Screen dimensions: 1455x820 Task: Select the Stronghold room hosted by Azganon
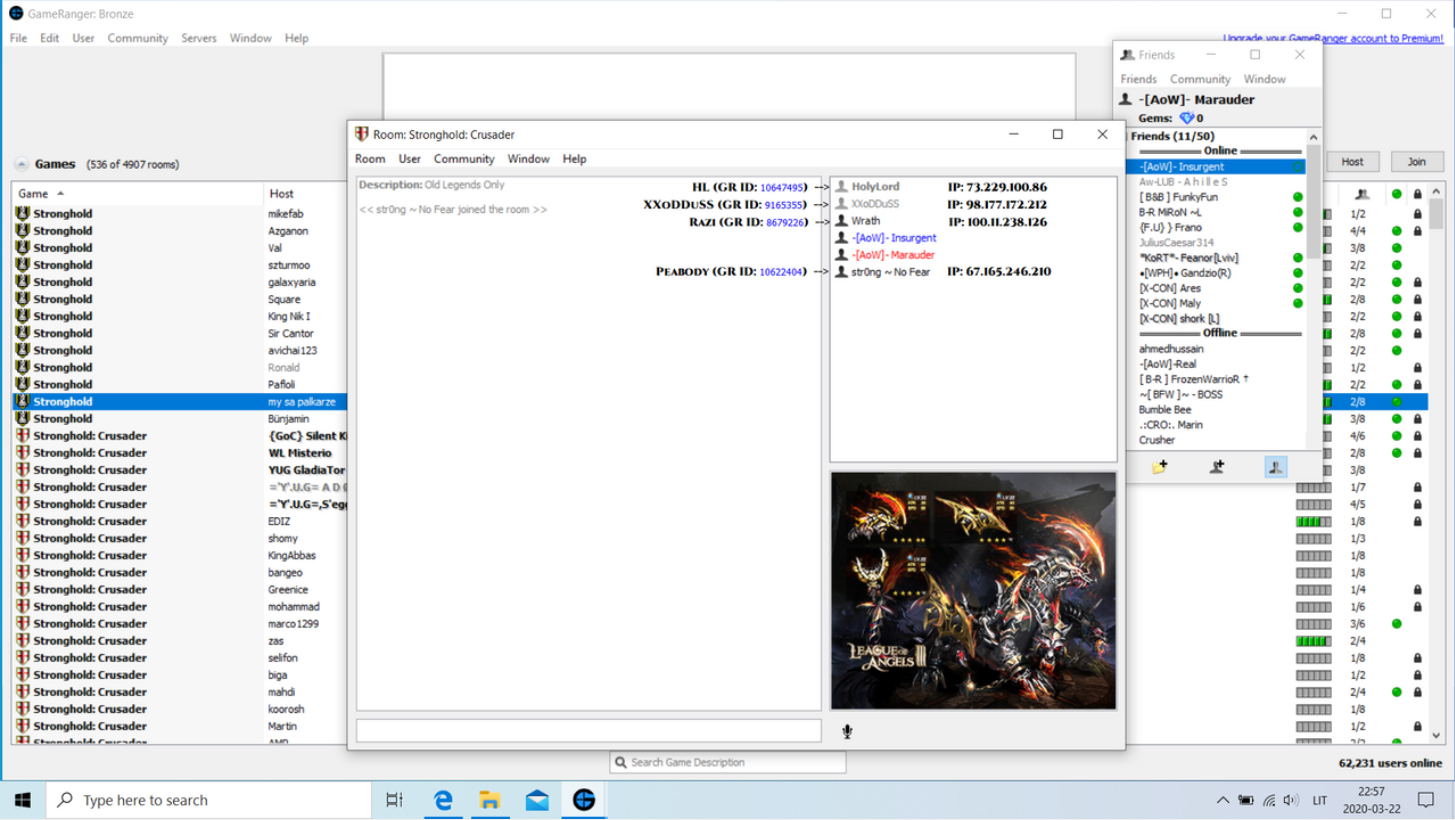180,231
